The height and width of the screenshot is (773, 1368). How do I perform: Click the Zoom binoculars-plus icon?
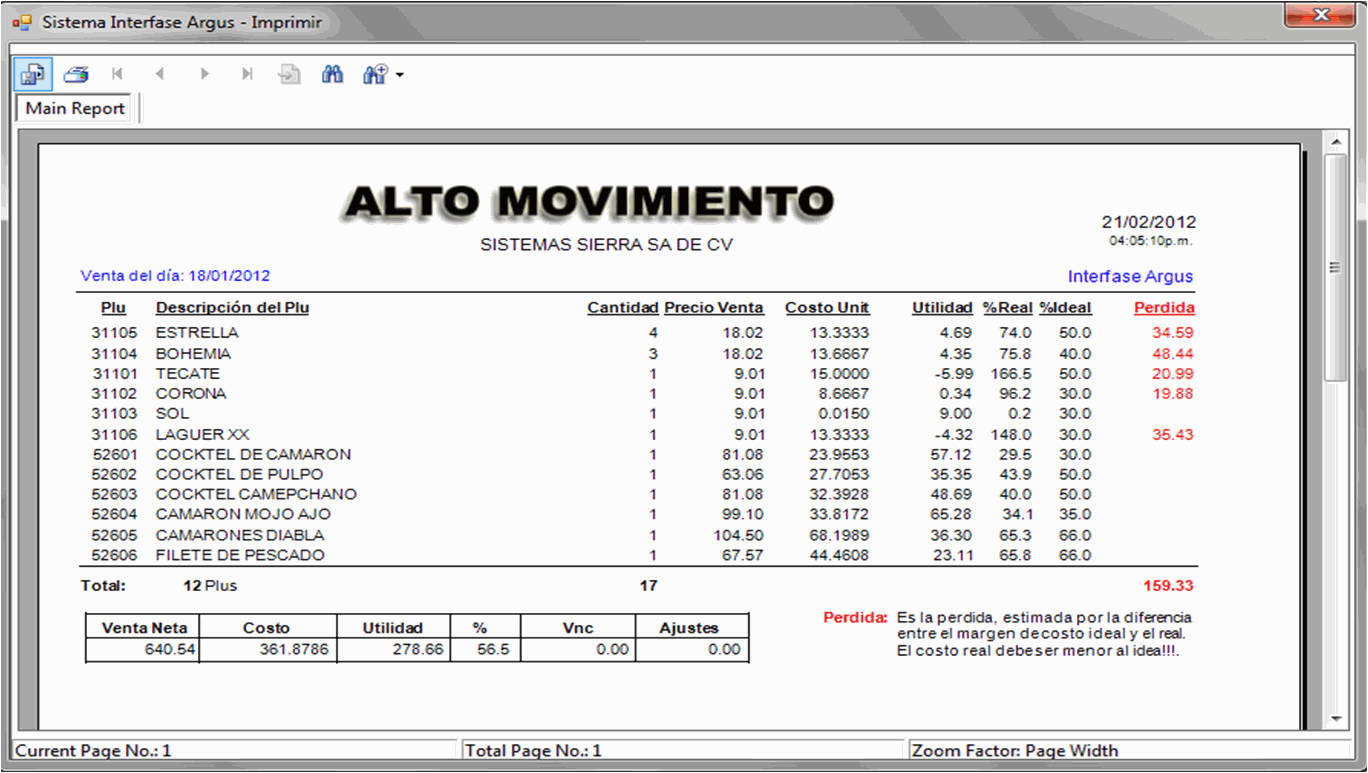(x=375, y=74)
